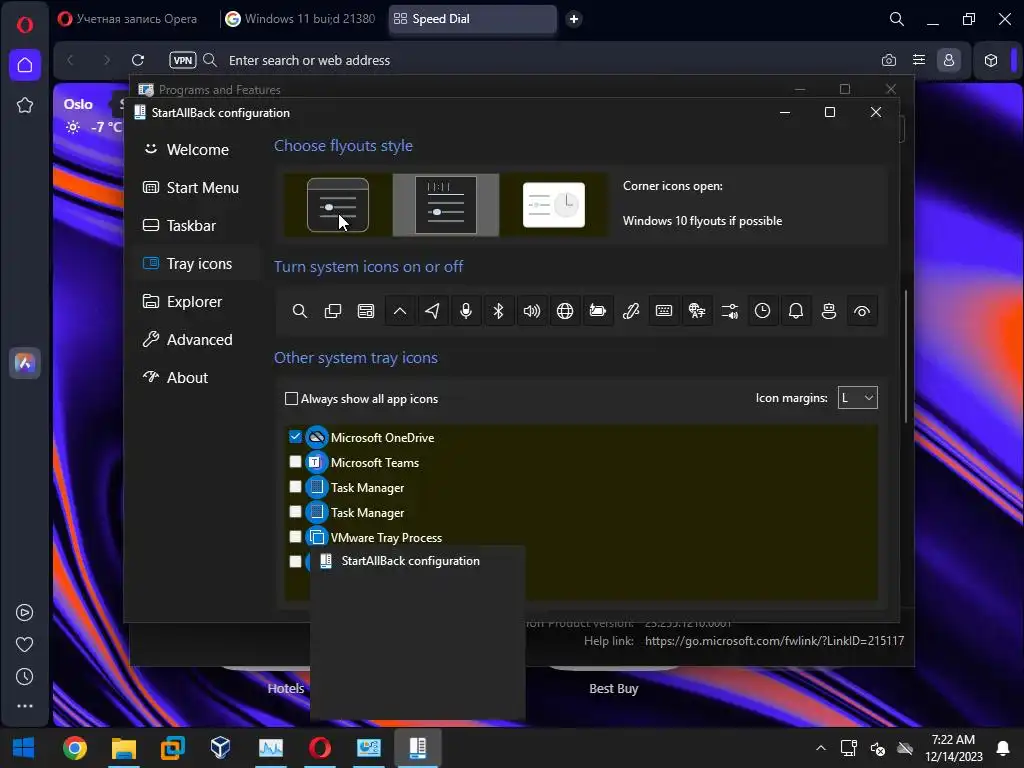Toggle the Bluetooth system icon

pos(498,311)
